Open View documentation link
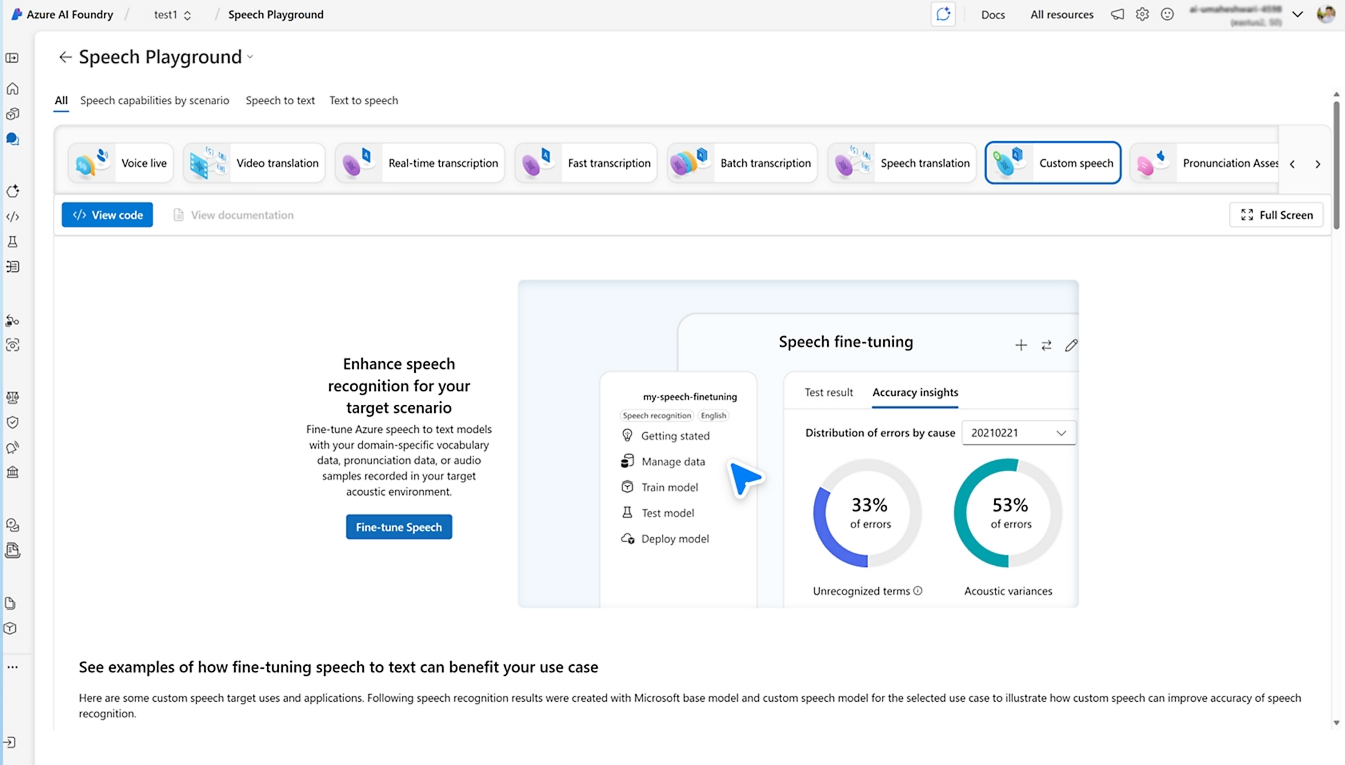The height and width of the screenshot is (765, 1345). [x=233, y=215]
